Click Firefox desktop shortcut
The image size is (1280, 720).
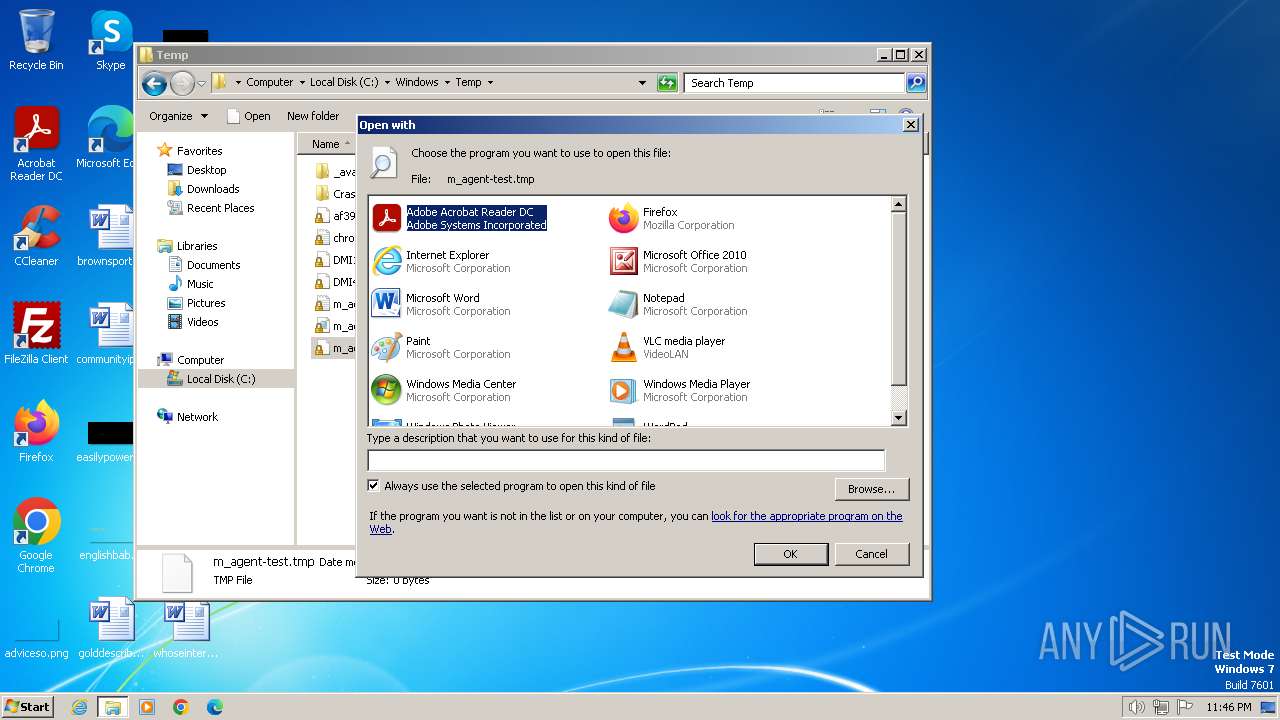point(36,432)
